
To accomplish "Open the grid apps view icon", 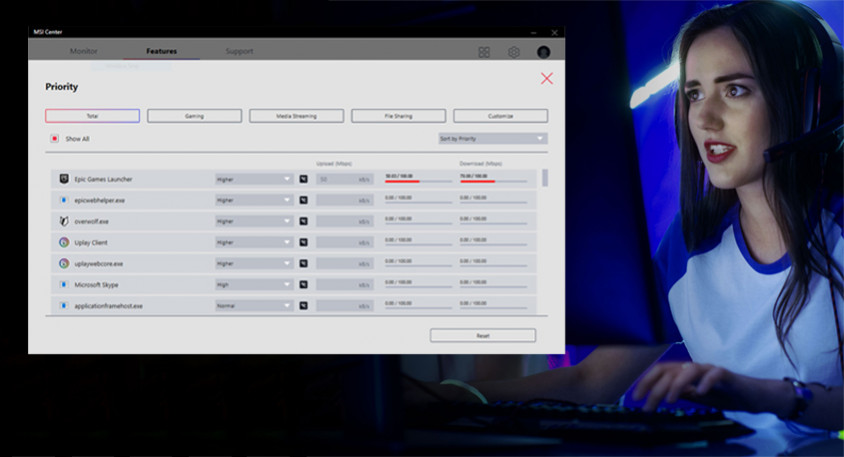I will (484, 52).
